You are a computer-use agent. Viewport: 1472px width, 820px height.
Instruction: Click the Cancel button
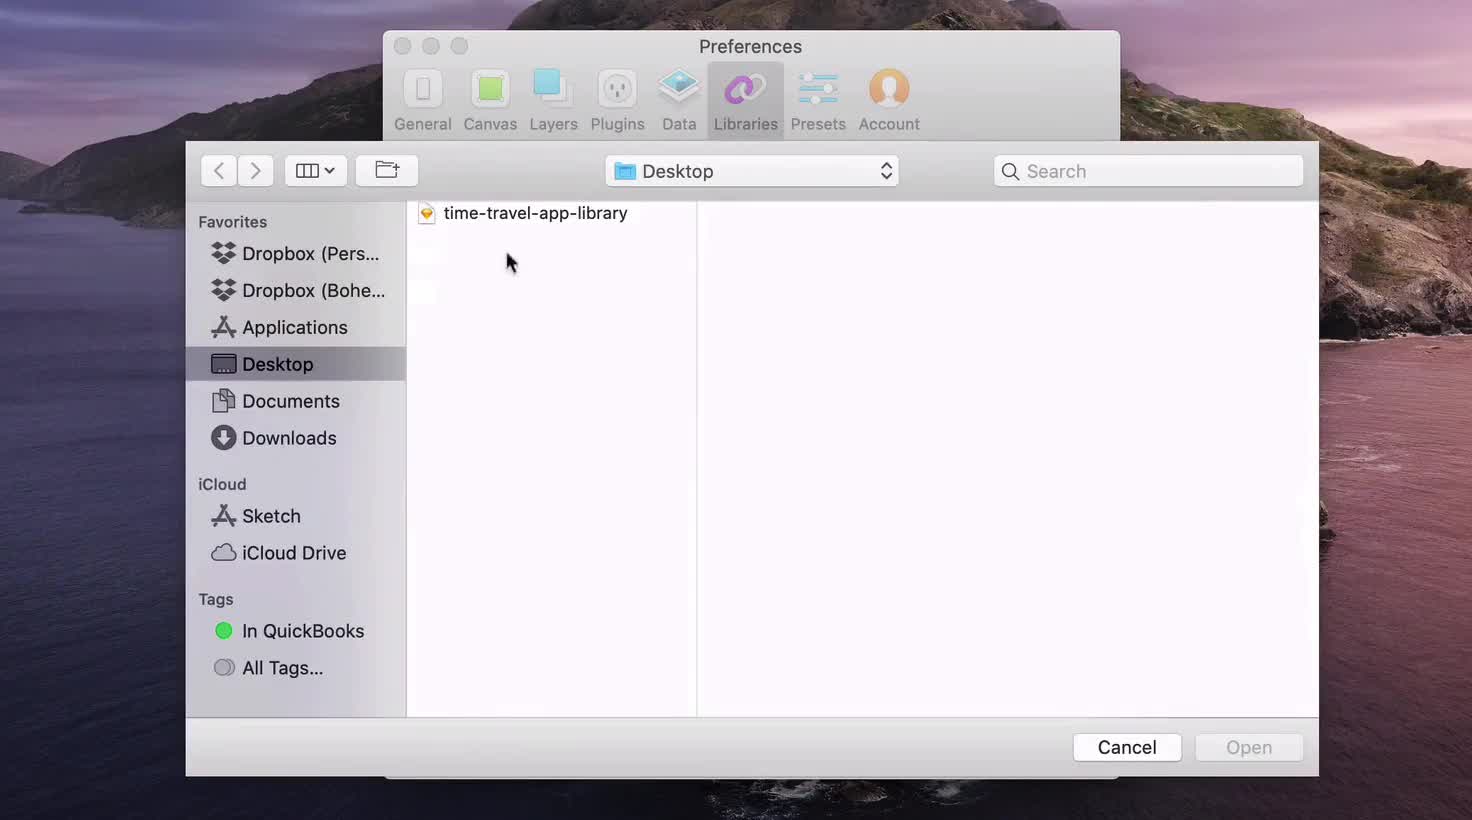1127,748
